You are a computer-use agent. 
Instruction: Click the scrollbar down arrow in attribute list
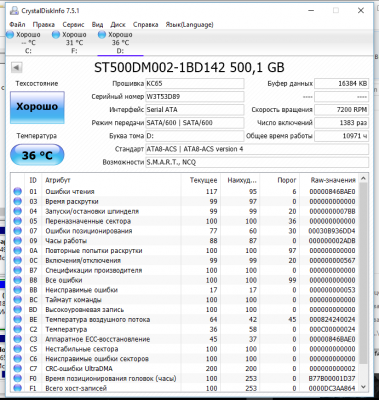pos(364,387)
